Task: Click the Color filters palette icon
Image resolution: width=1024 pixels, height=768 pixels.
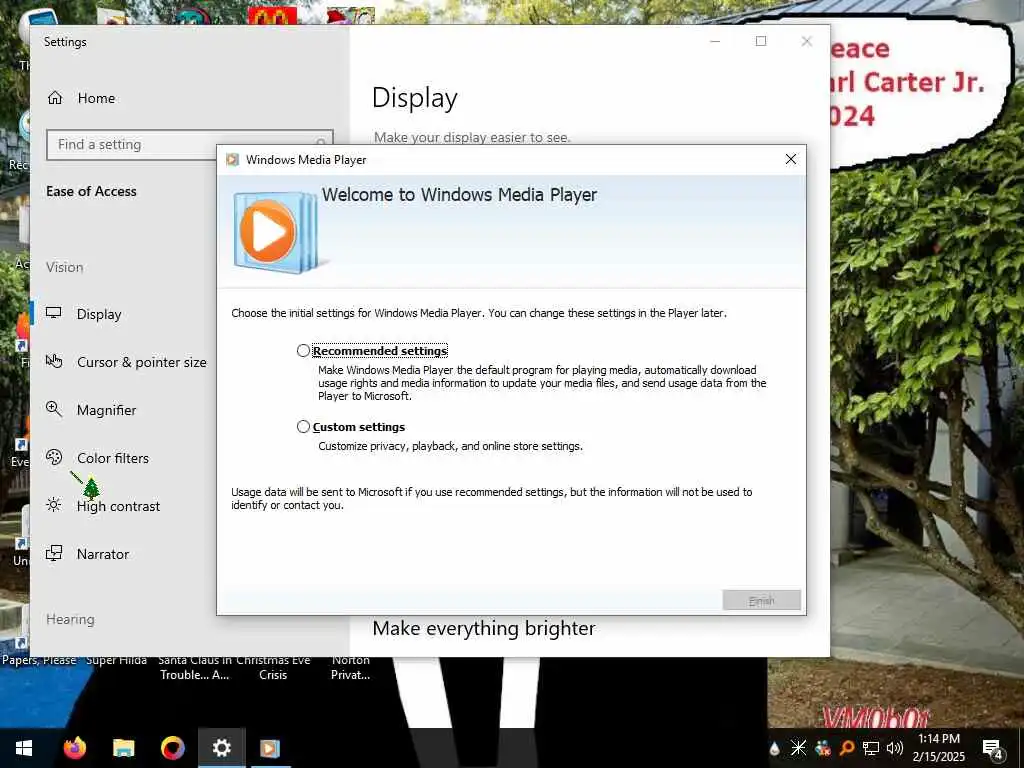Action: [x=54, y=457]
